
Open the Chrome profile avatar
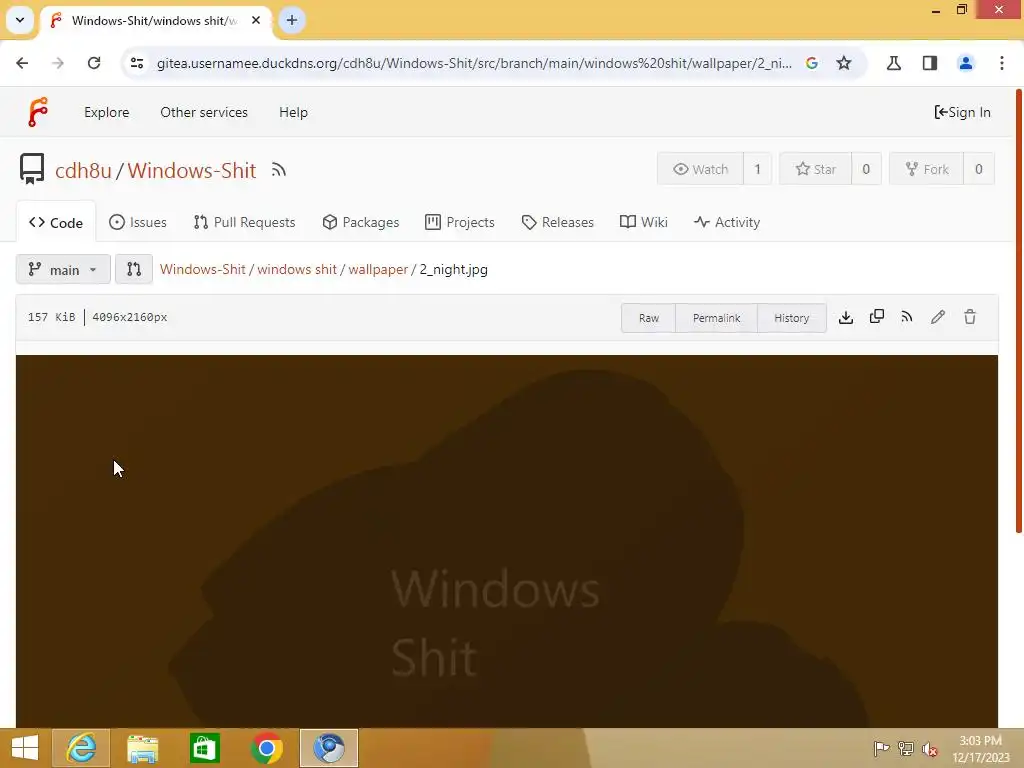pos(966,63)
